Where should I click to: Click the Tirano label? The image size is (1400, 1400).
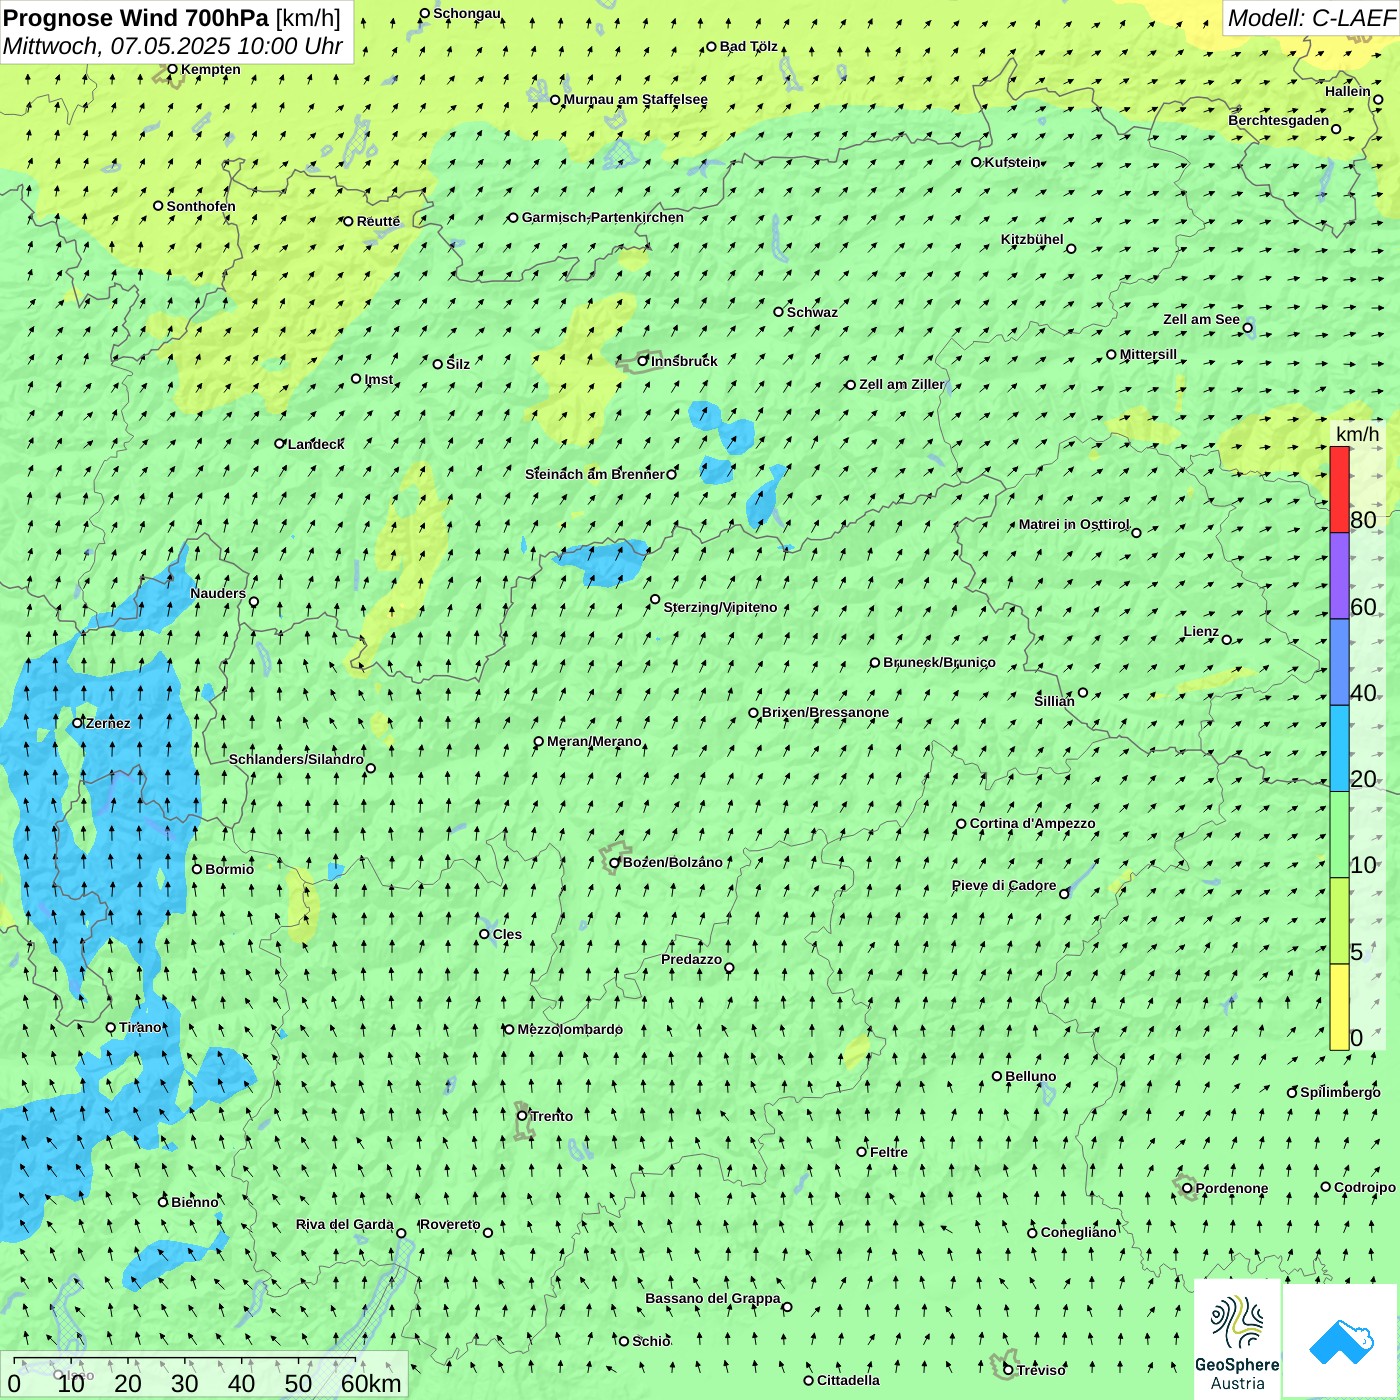tap(140, 1027)
